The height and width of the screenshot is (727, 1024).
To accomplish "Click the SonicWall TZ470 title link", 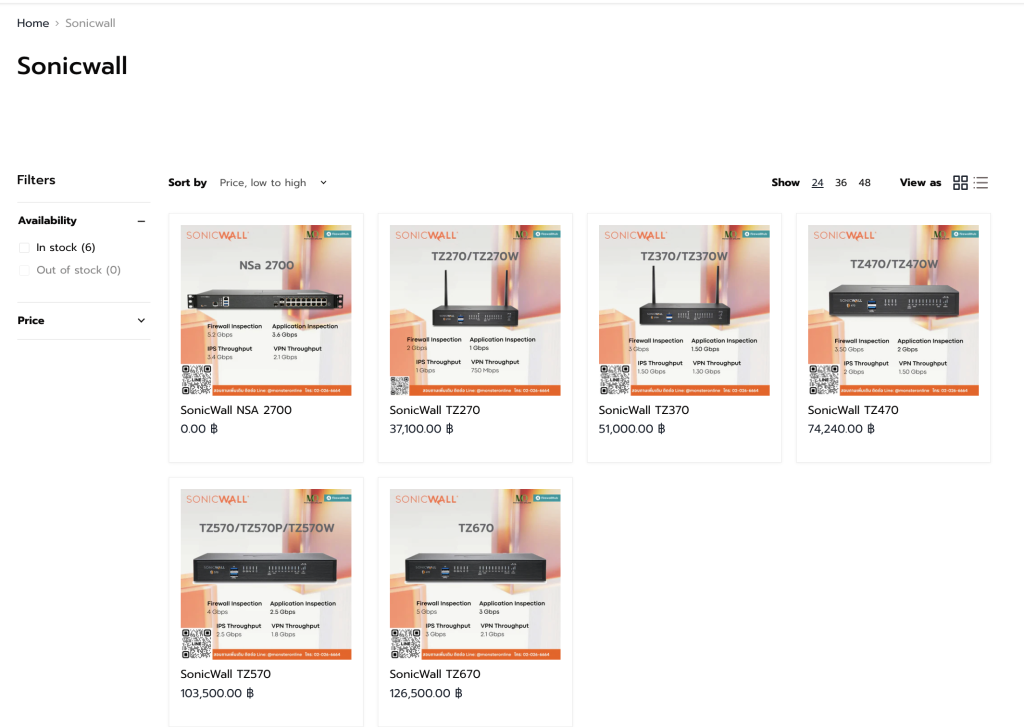I will [x=853, y=410].
